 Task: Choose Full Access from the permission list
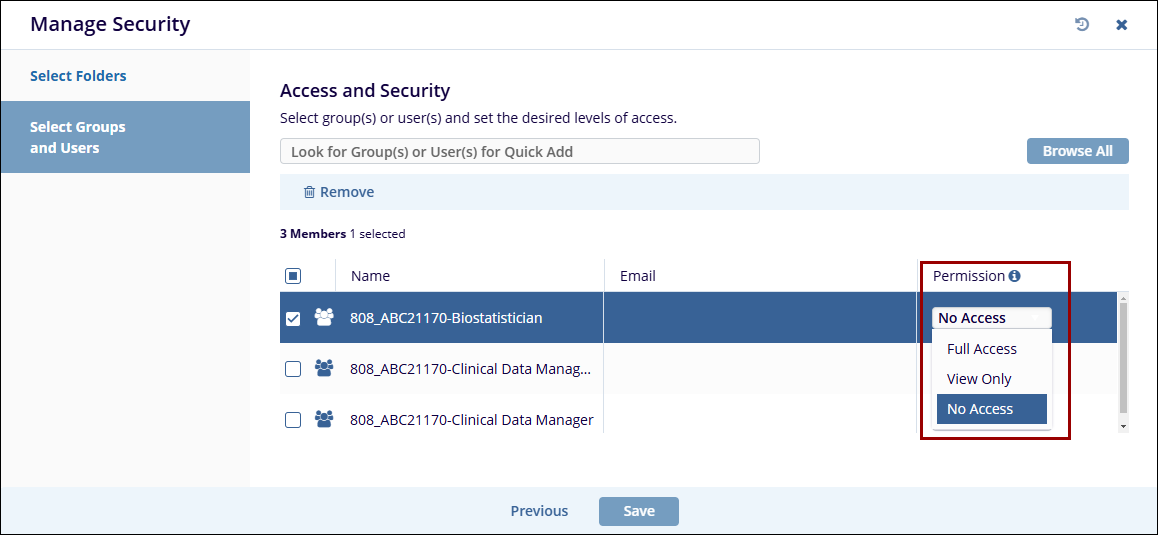[981, 349]
